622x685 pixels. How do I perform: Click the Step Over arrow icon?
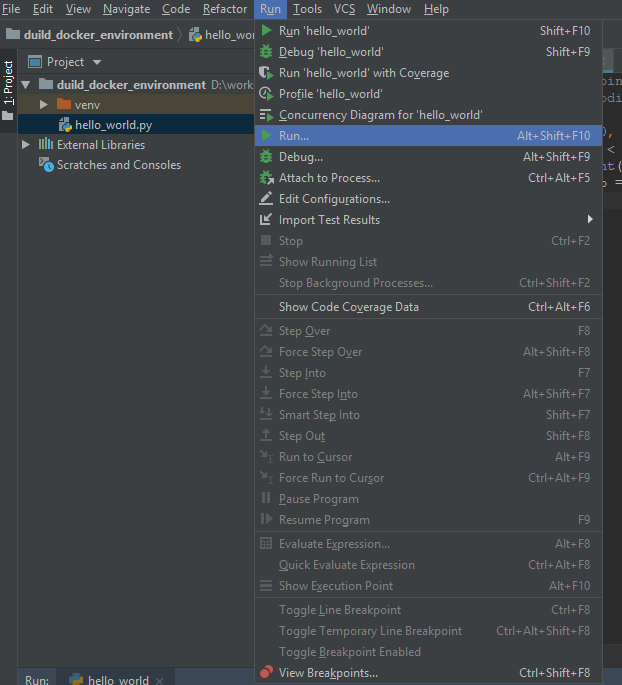tap(266, 331)
